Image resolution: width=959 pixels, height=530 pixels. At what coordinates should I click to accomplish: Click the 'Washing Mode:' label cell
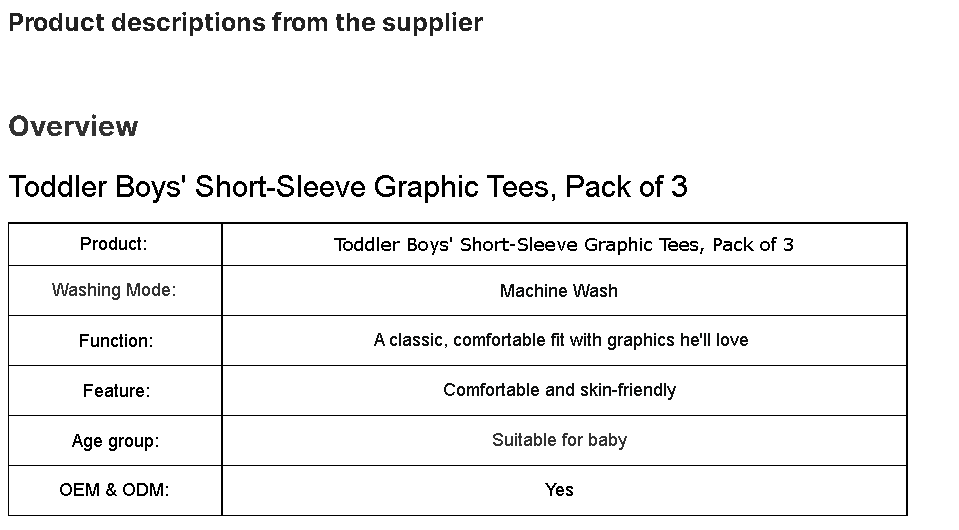(x=115, y=290)
